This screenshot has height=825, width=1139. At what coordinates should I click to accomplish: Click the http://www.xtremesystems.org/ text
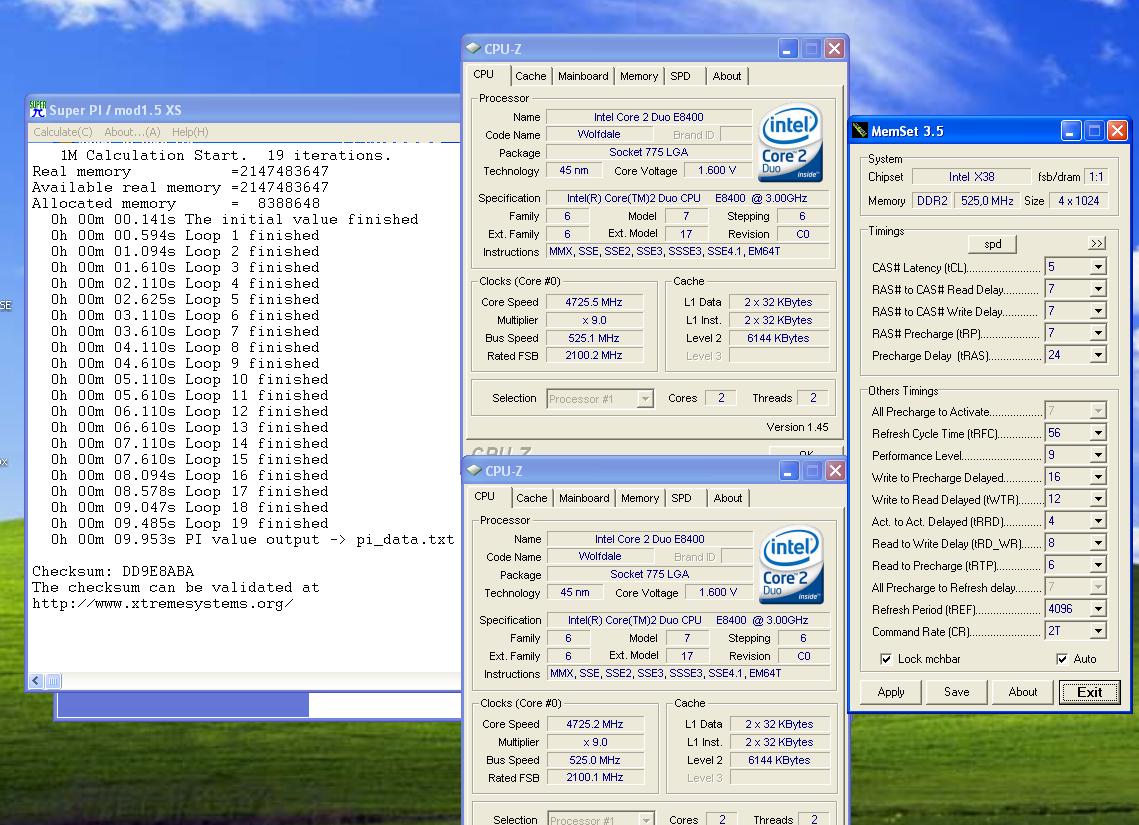163,603
